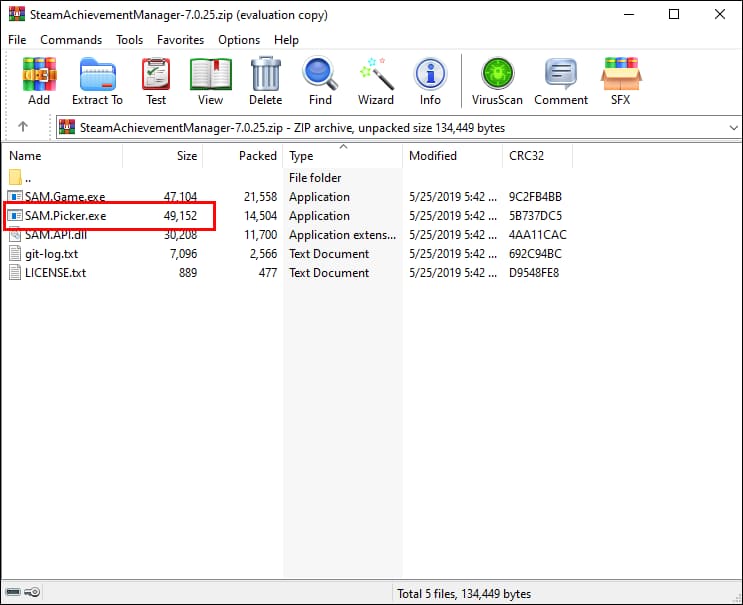This screenshot has height=605, width=743.
Task: Click the 'File folder' type cell
Action: pyautogui.click(x=315, y=178)
